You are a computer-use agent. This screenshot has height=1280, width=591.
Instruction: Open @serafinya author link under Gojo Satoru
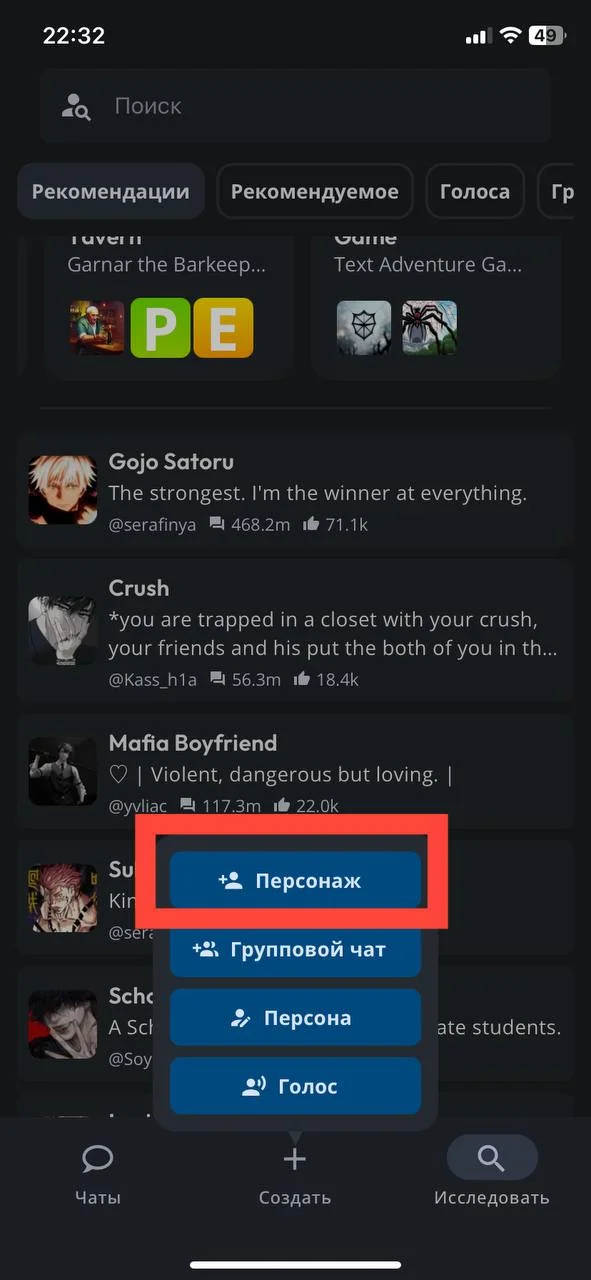152,524
